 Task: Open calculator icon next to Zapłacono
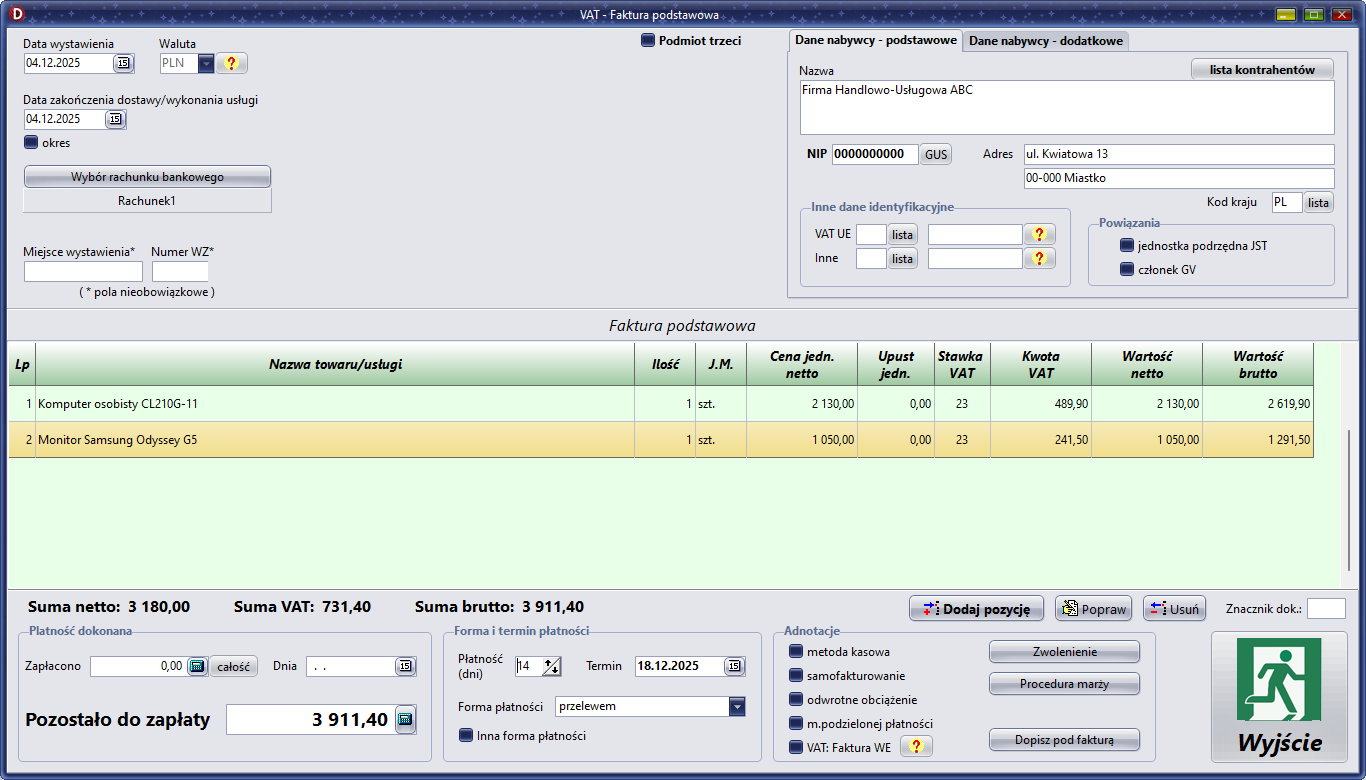tap(197, 666)
